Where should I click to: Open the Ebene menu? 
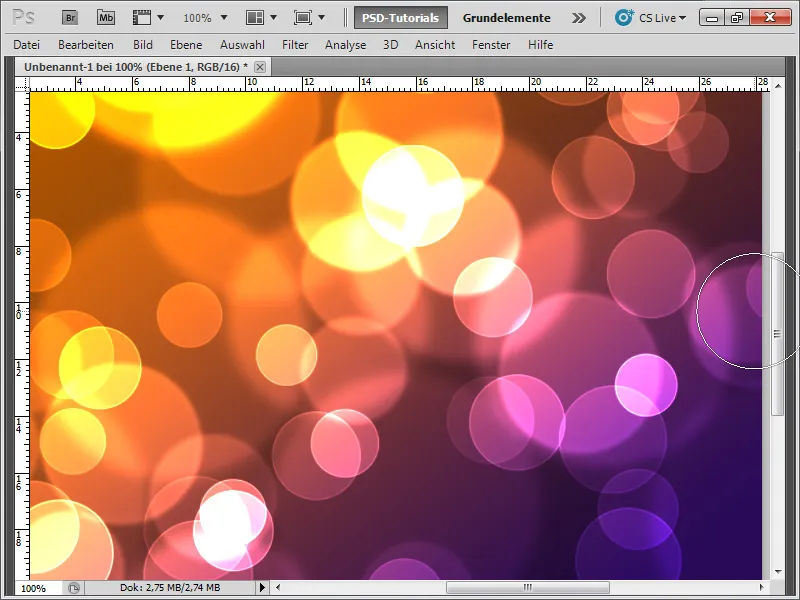tap(186, 45)
